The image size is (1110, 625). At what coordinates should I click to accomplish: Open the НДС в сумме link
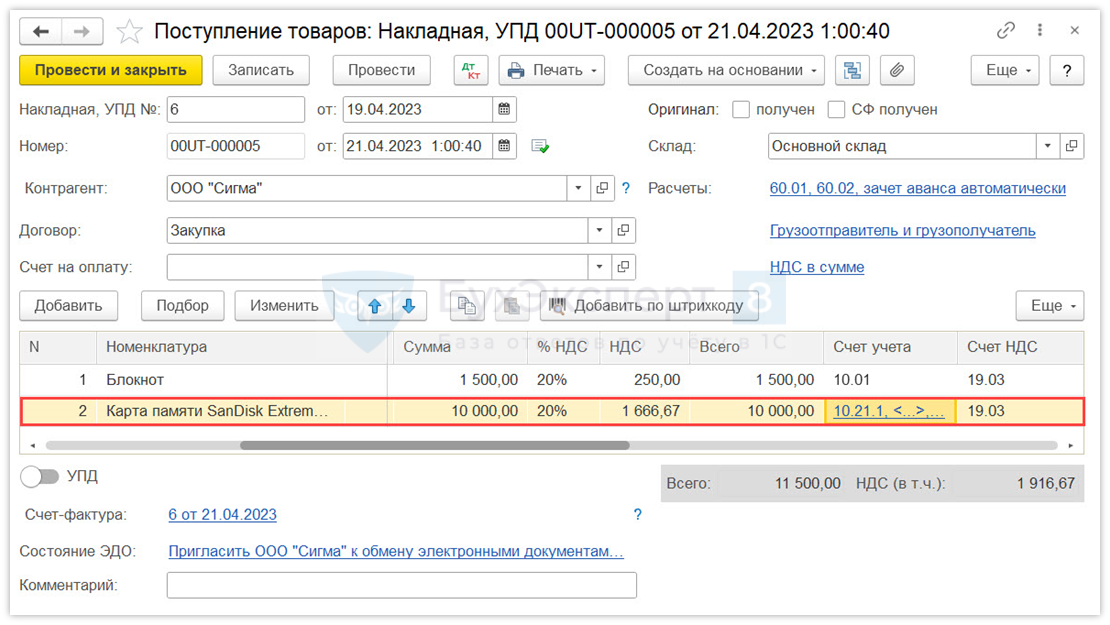pyautogui.click(x=817, y=267)
